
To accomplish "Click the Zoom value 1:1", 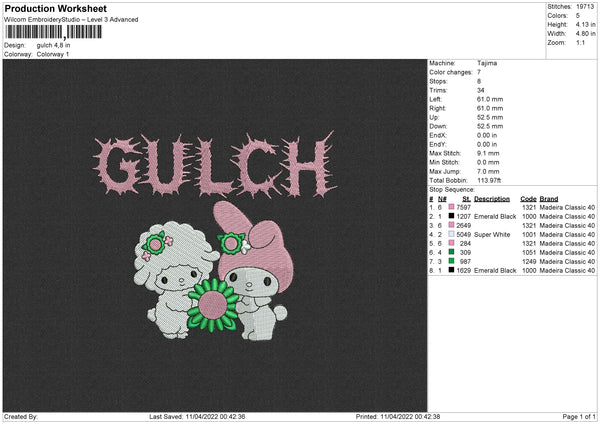I will [580, 42].
